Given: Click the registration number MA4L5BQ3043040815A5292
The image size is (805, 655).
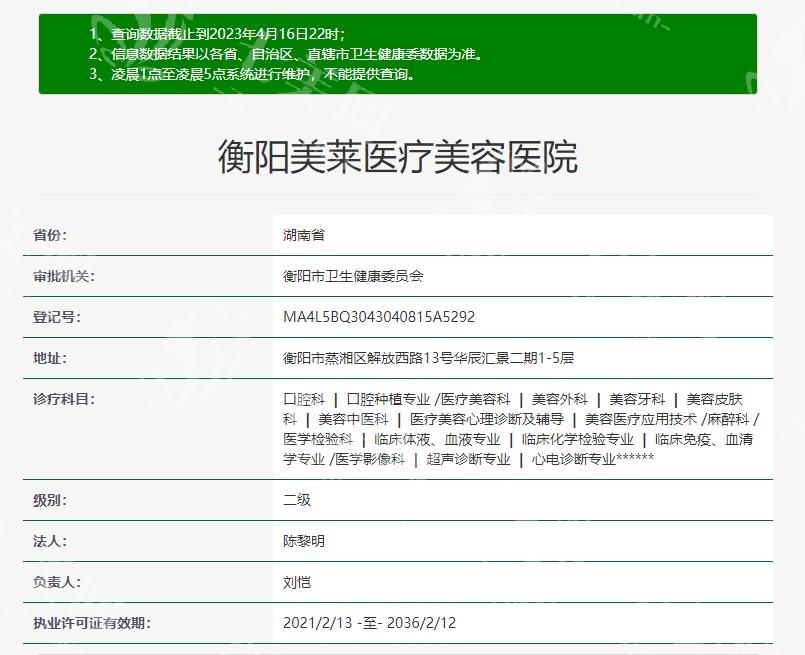Looking at the screenshot, I should click(379, 317).
